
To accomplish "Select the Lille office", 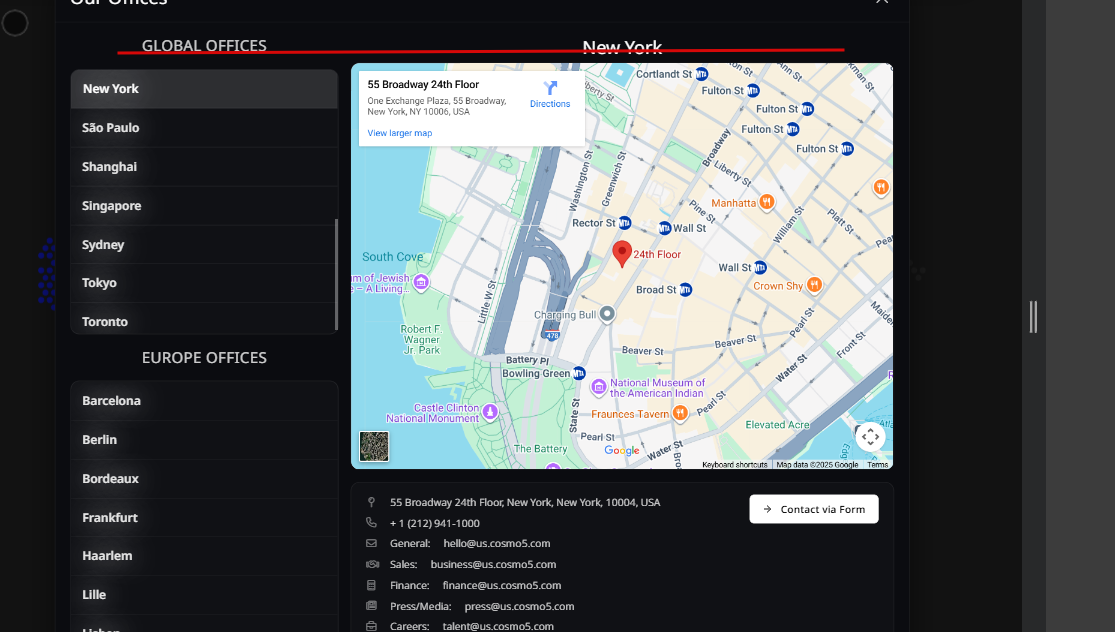I will (203, 595).
